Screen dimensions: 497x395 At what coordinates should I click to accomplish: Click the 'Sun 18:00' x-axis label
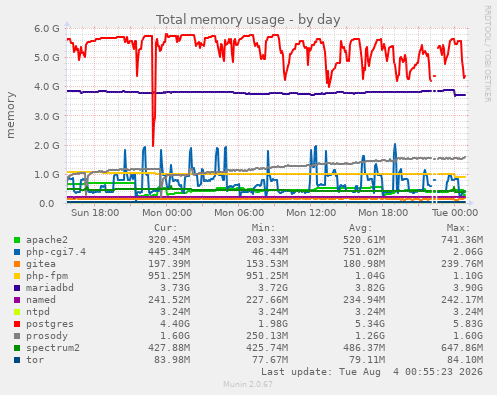[x=95, y=213]
